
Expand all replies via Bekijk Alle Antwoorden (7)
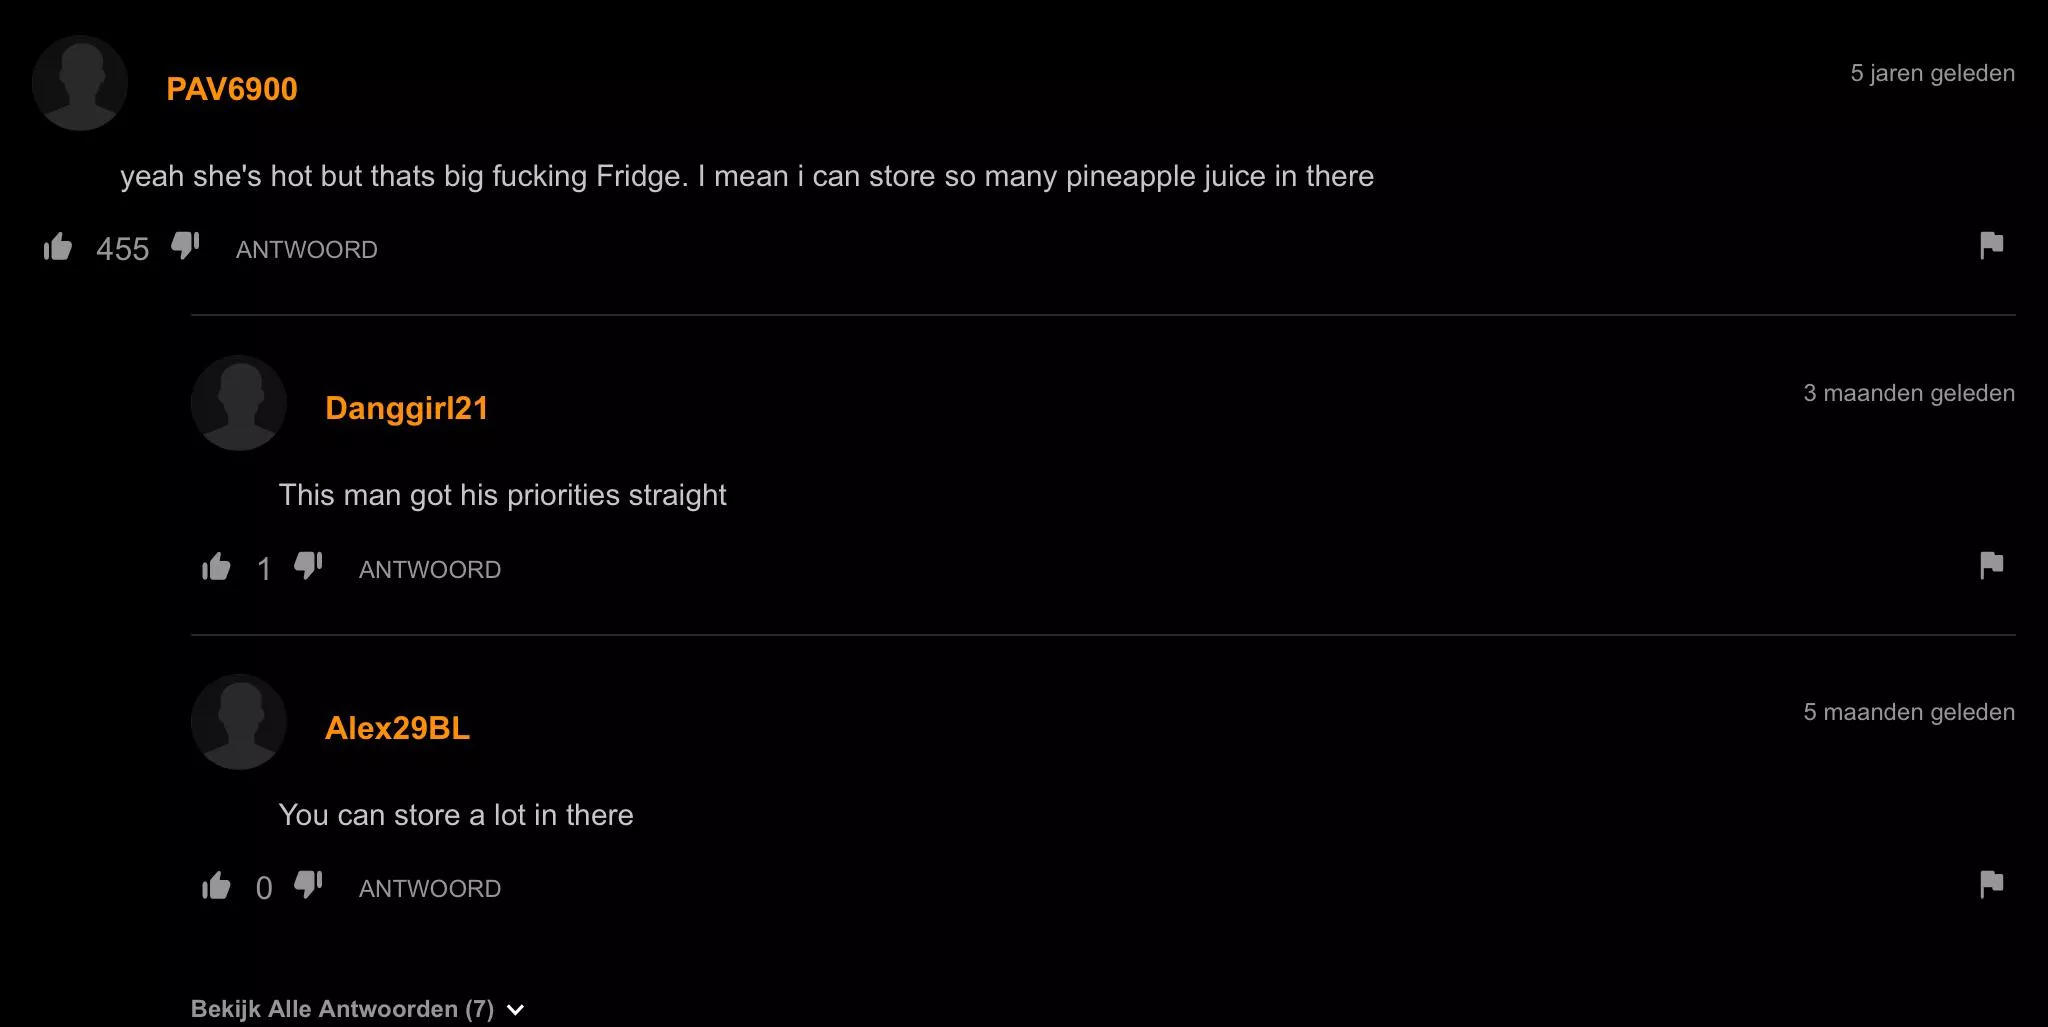pyautogui.click(x=342, y=1009)
